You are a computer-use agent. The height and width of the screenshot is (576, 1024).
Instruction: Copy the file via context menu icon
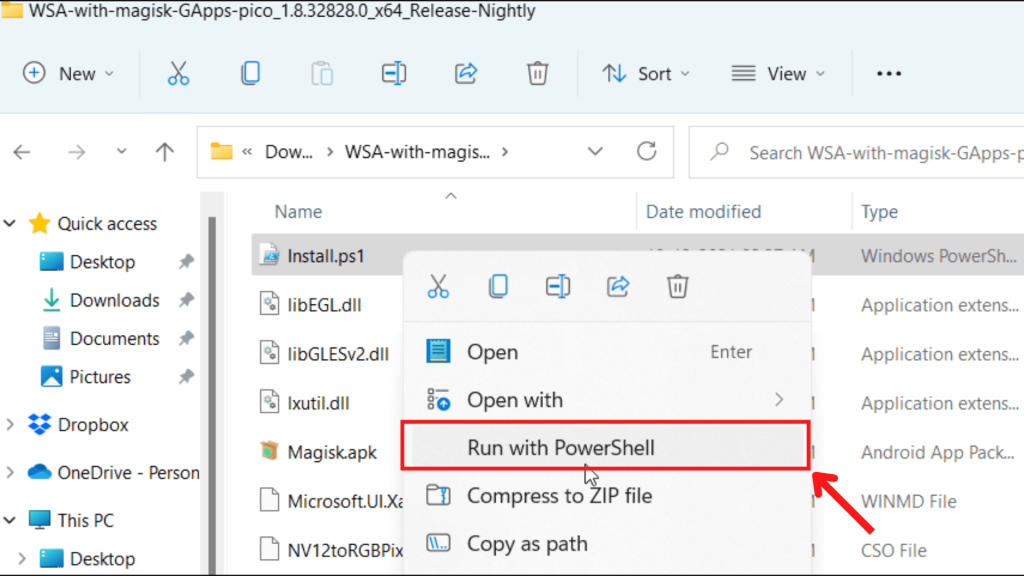pos(498,286)
